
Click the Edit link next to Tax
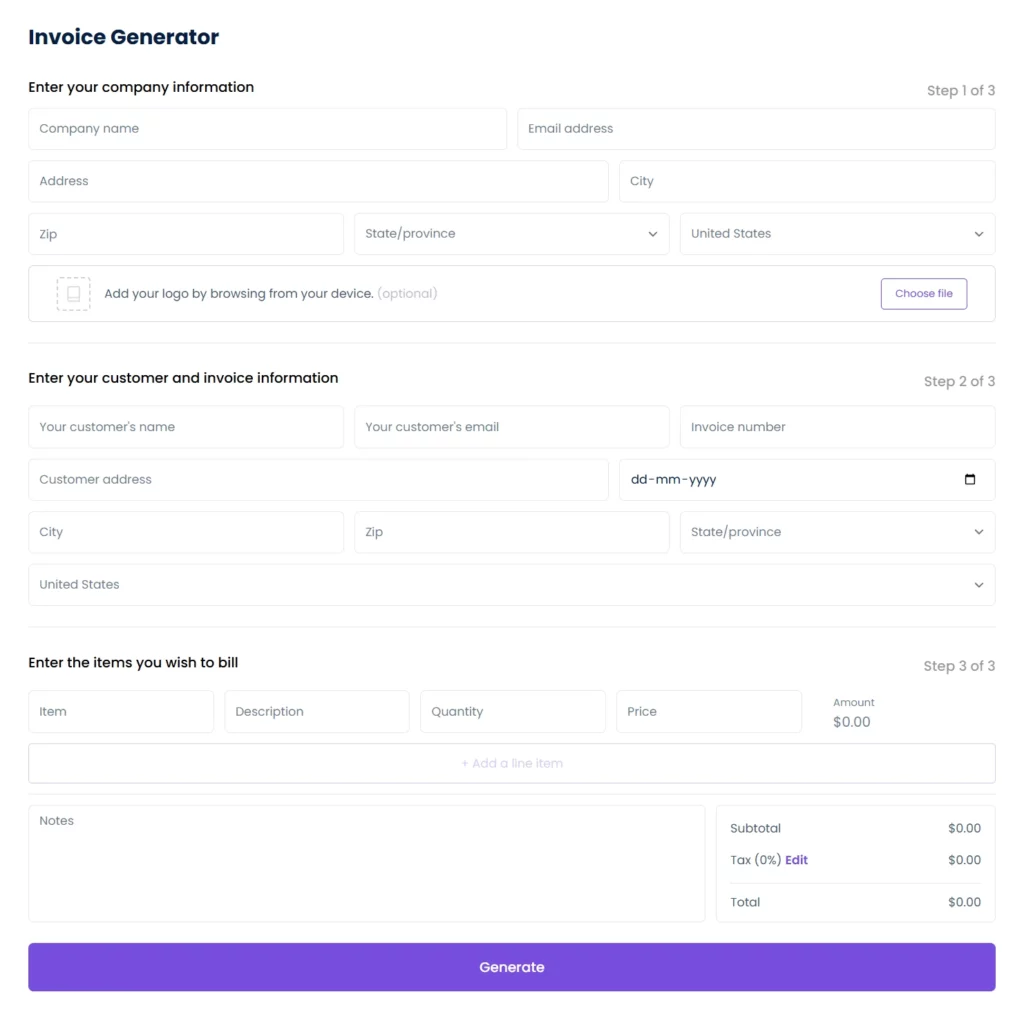(796, 860)
